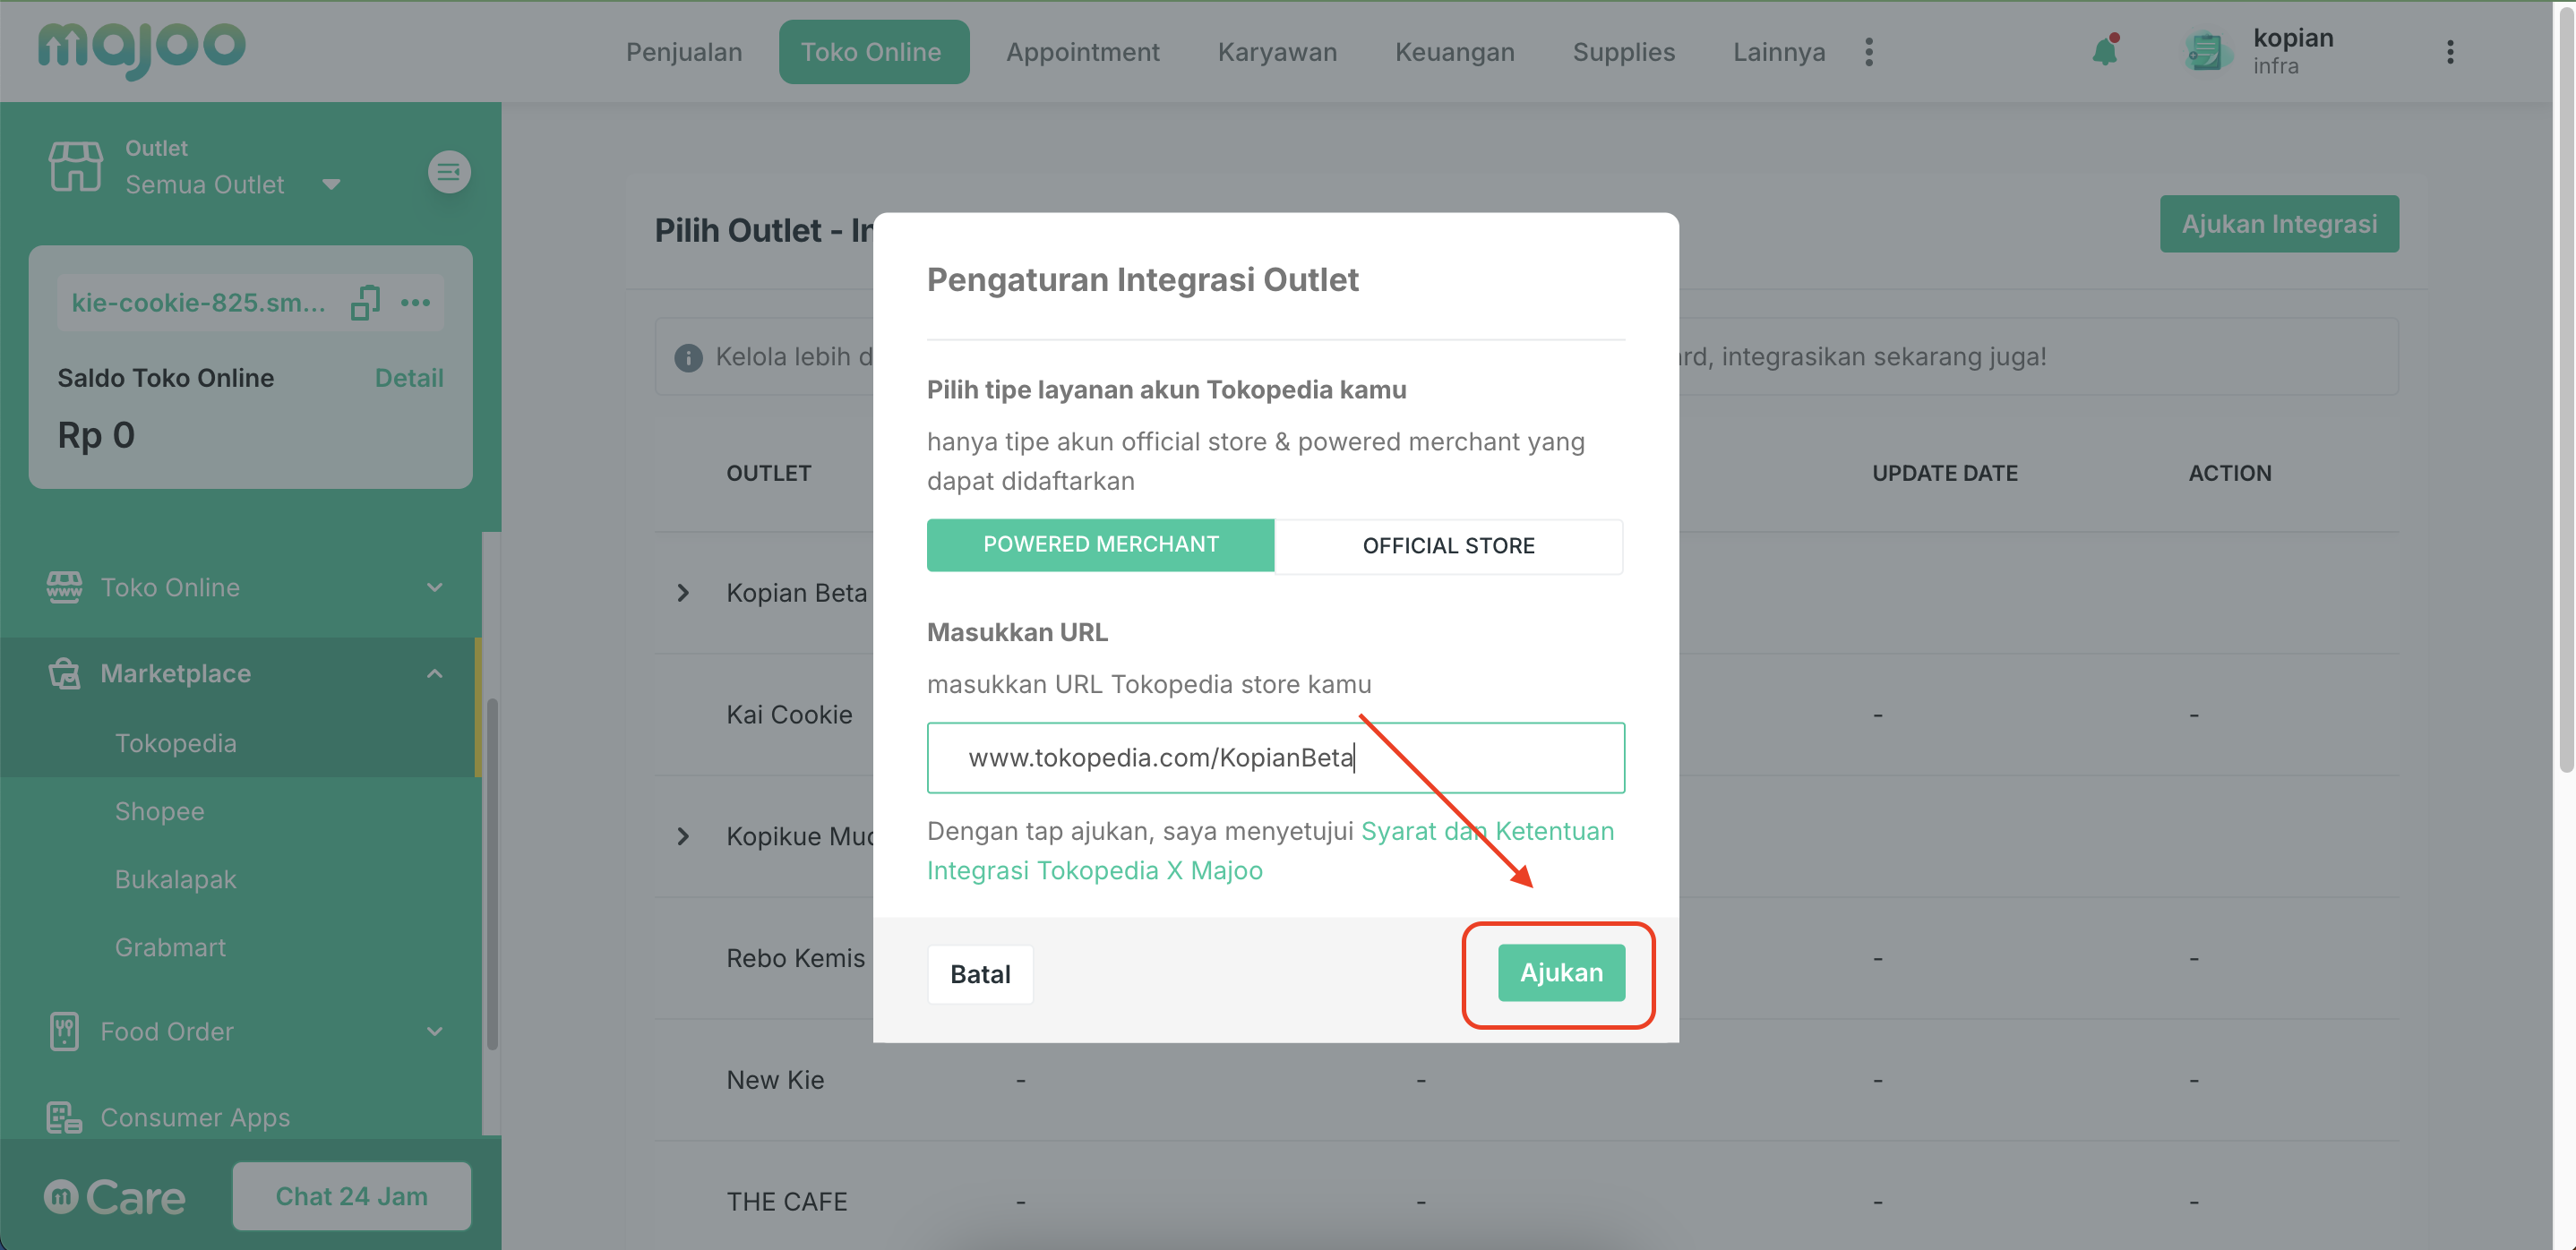Screen dimensions: 2576x1250
Task: Click the outlet store icon
Action: point(76,166)
